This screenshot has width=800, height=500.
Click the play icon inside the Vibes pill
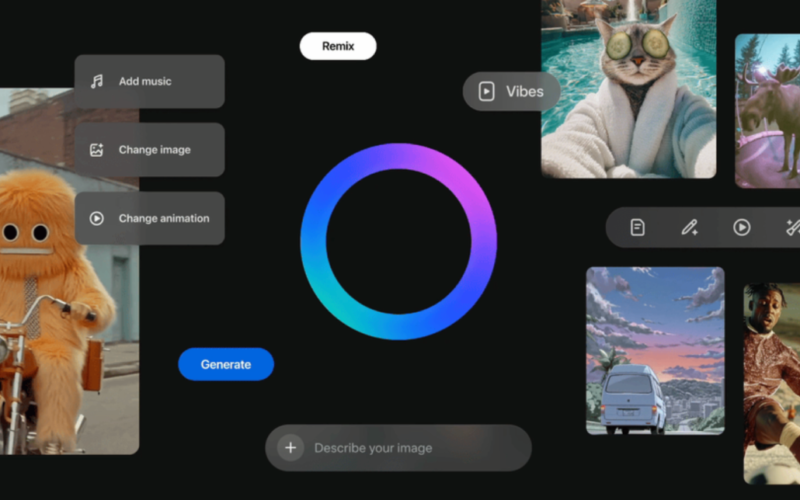pos(486,92)
